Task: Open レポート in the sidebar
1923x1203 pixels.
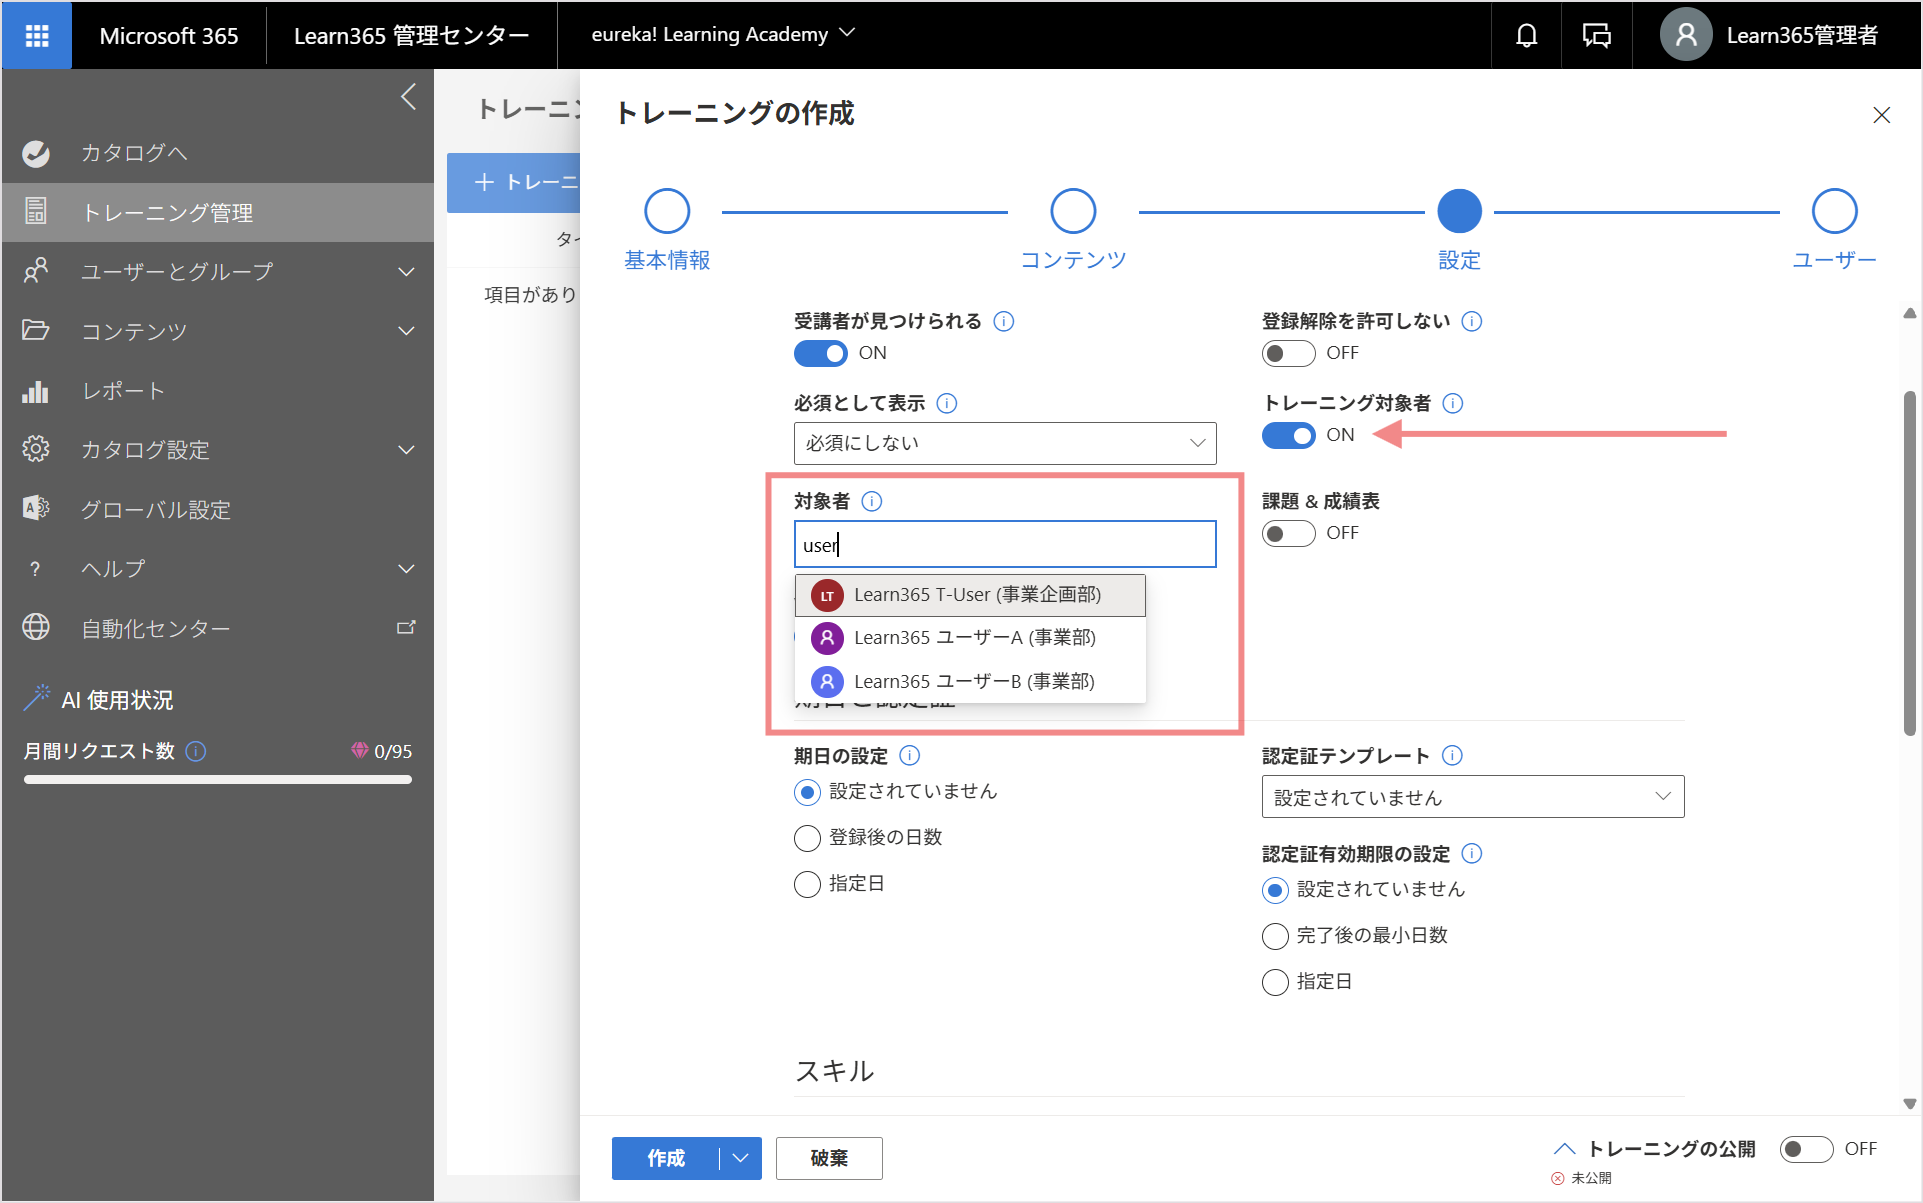Action: [218, 391]
